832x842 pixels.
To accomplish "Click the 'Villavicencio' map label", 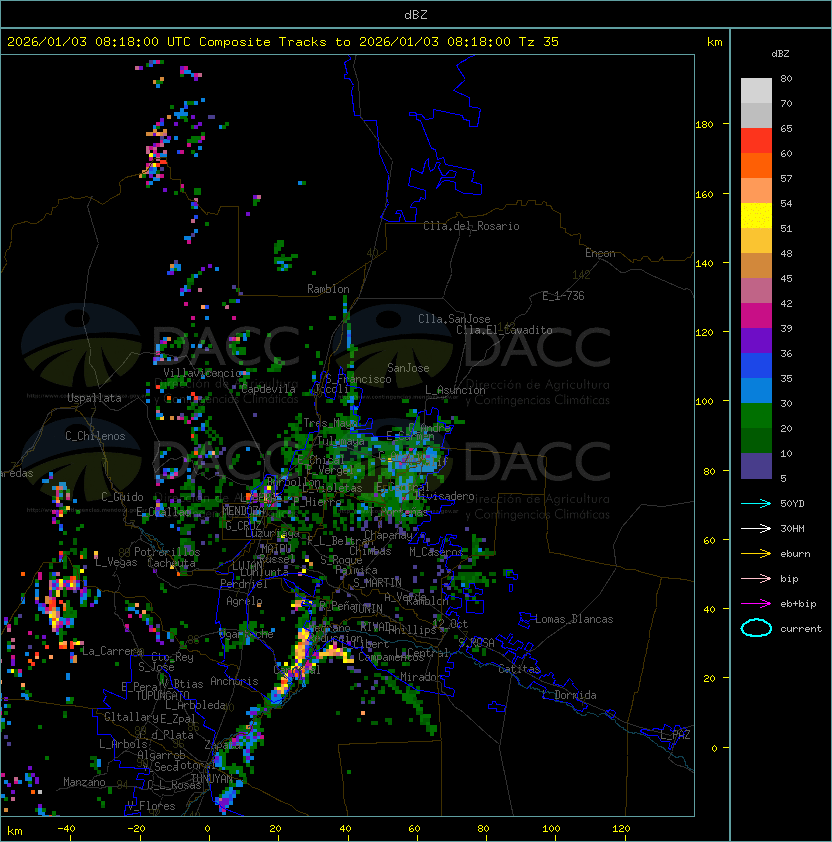I will click(204, 373).
